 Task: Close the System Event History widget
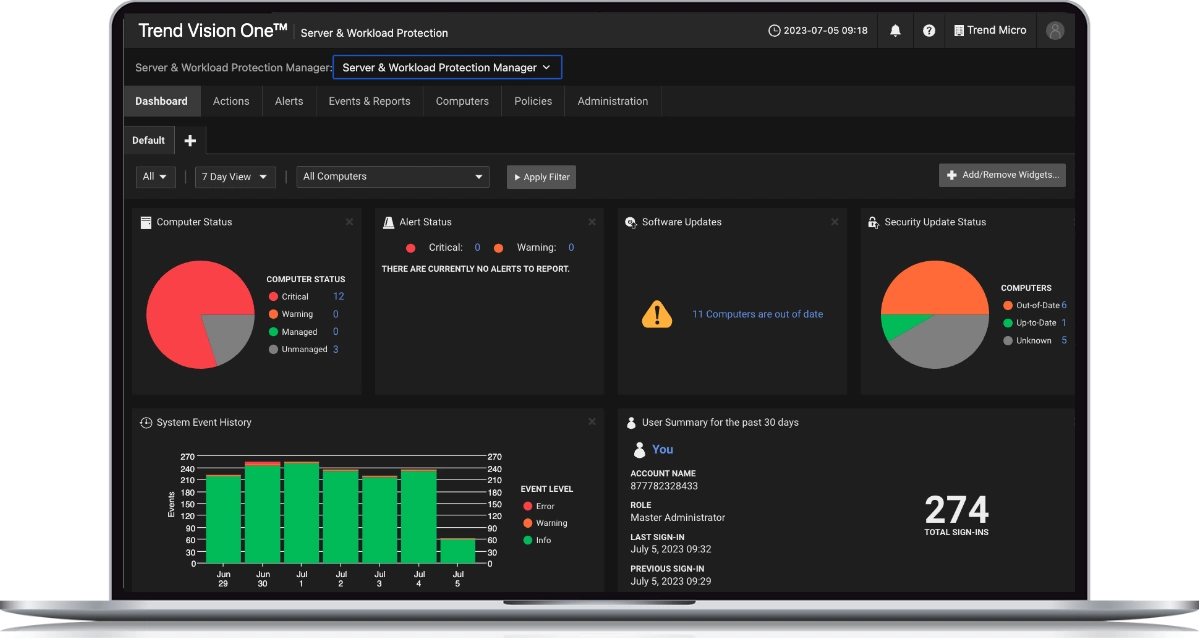pyautogui.click(x=592, y=422)
